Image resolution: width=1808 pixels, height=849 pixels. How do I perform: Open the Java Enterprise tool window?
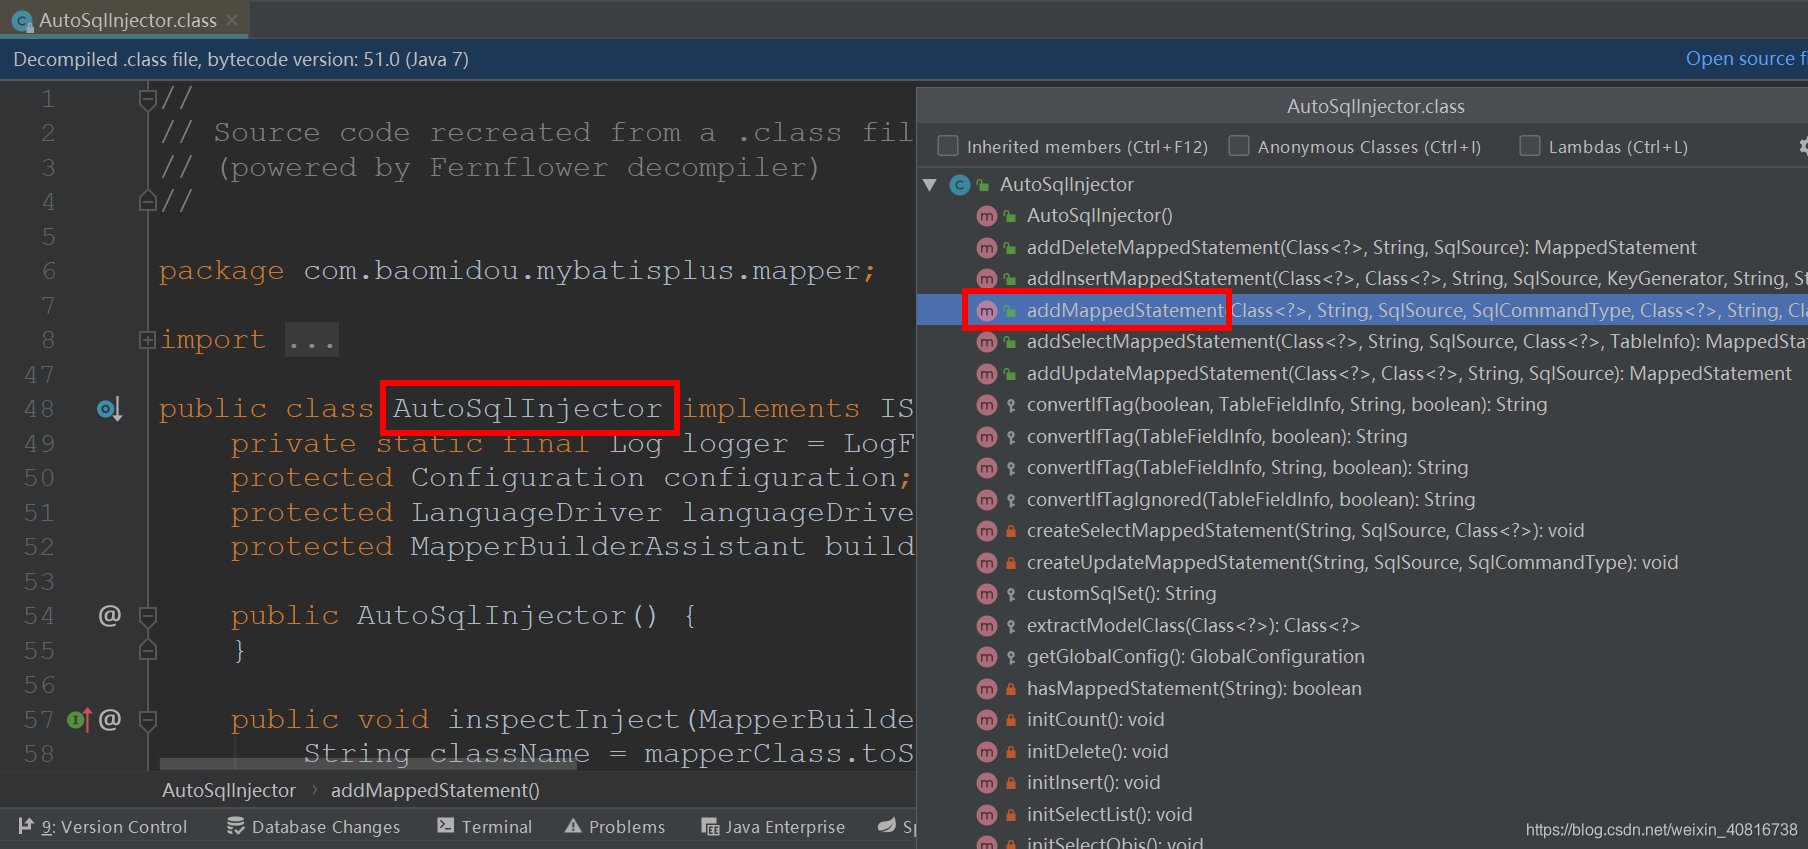tap(773, 827)
